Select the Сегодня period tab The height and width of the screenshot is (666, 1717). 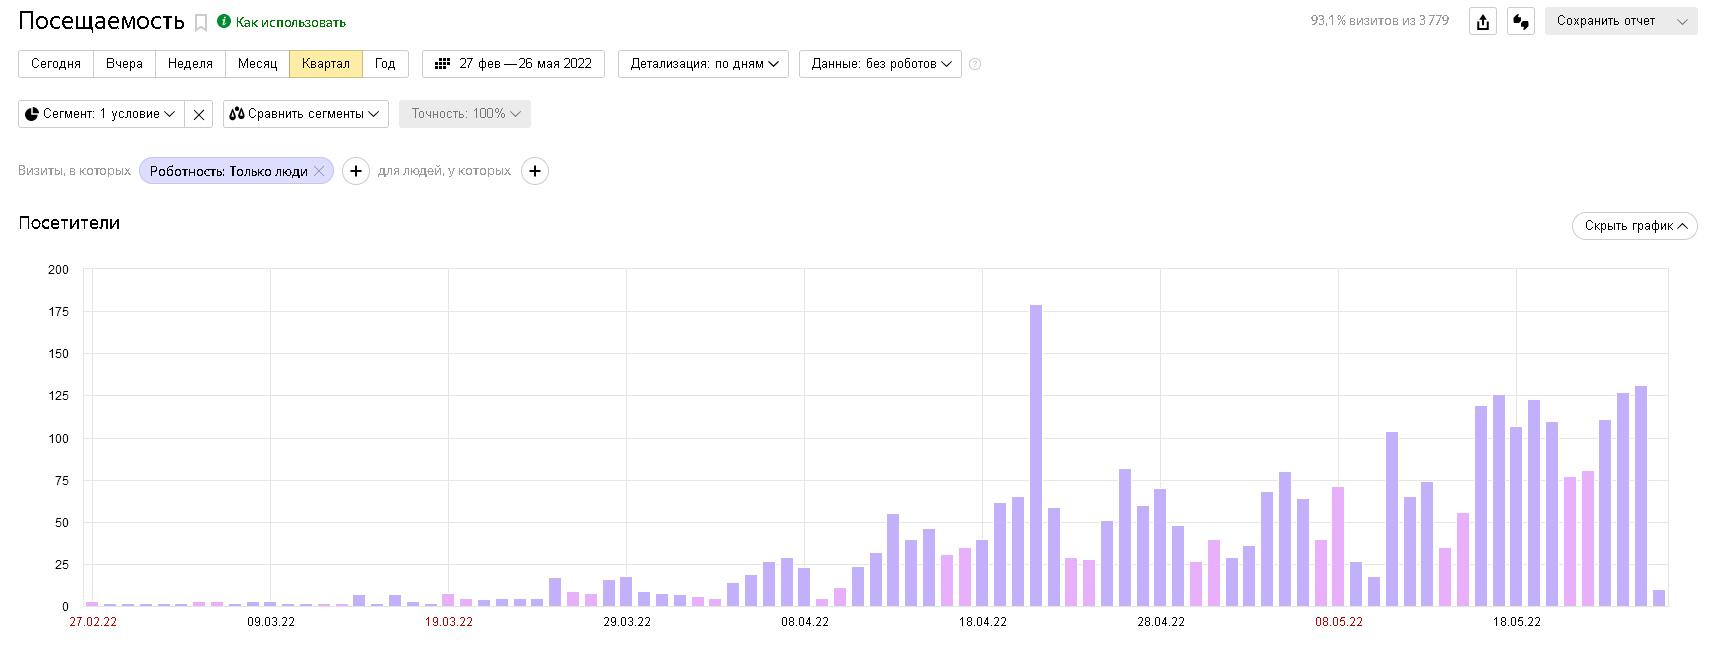(56, 63)
